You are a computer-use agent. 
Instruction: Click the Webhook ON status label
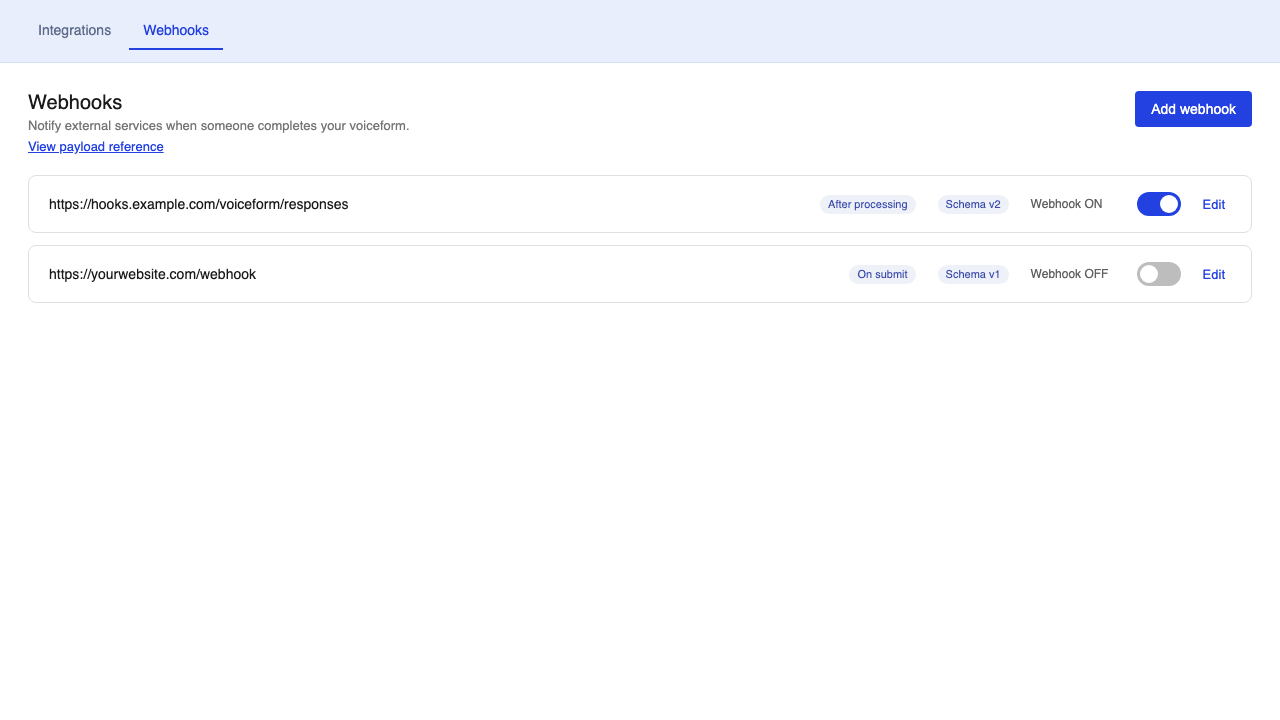1066,204
